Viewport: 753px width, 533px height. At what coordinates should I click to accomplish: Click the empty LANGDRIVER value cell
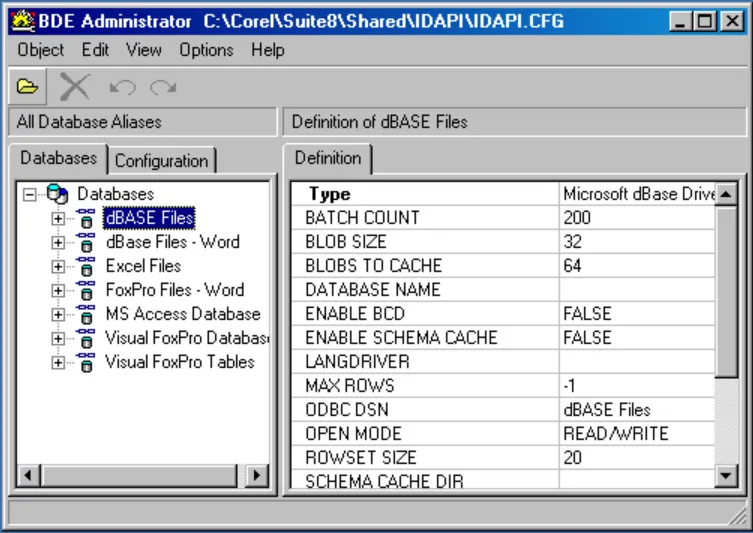pyautogui.click(x=637, y=362)
